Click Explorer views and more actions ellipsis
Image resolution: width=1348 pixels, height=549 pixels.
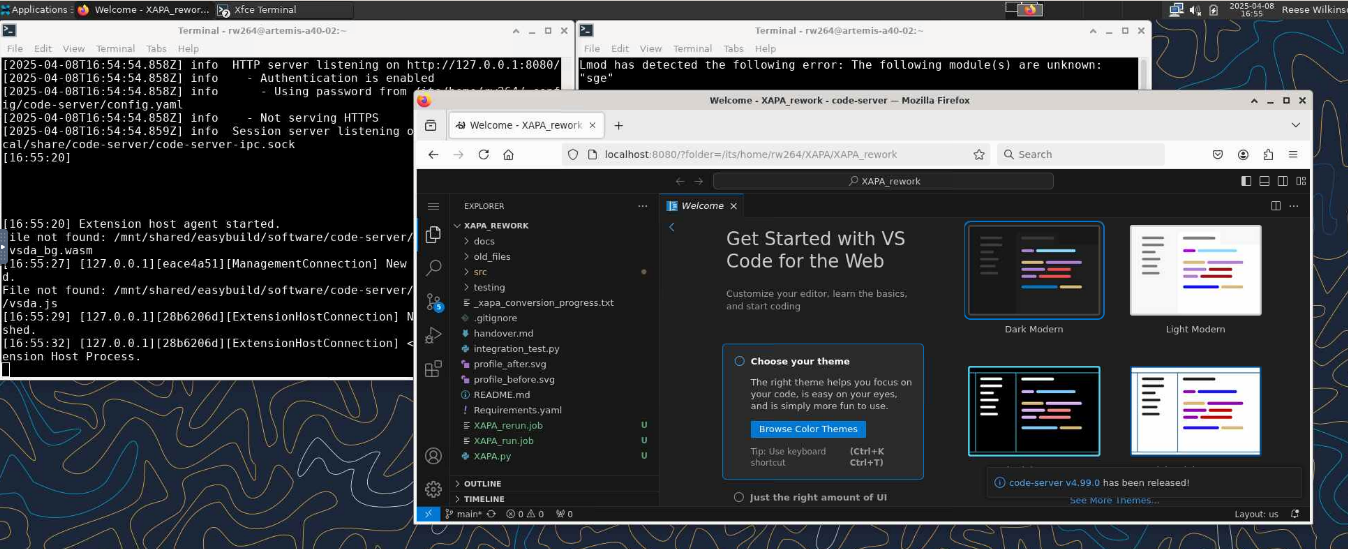(642, 206)
